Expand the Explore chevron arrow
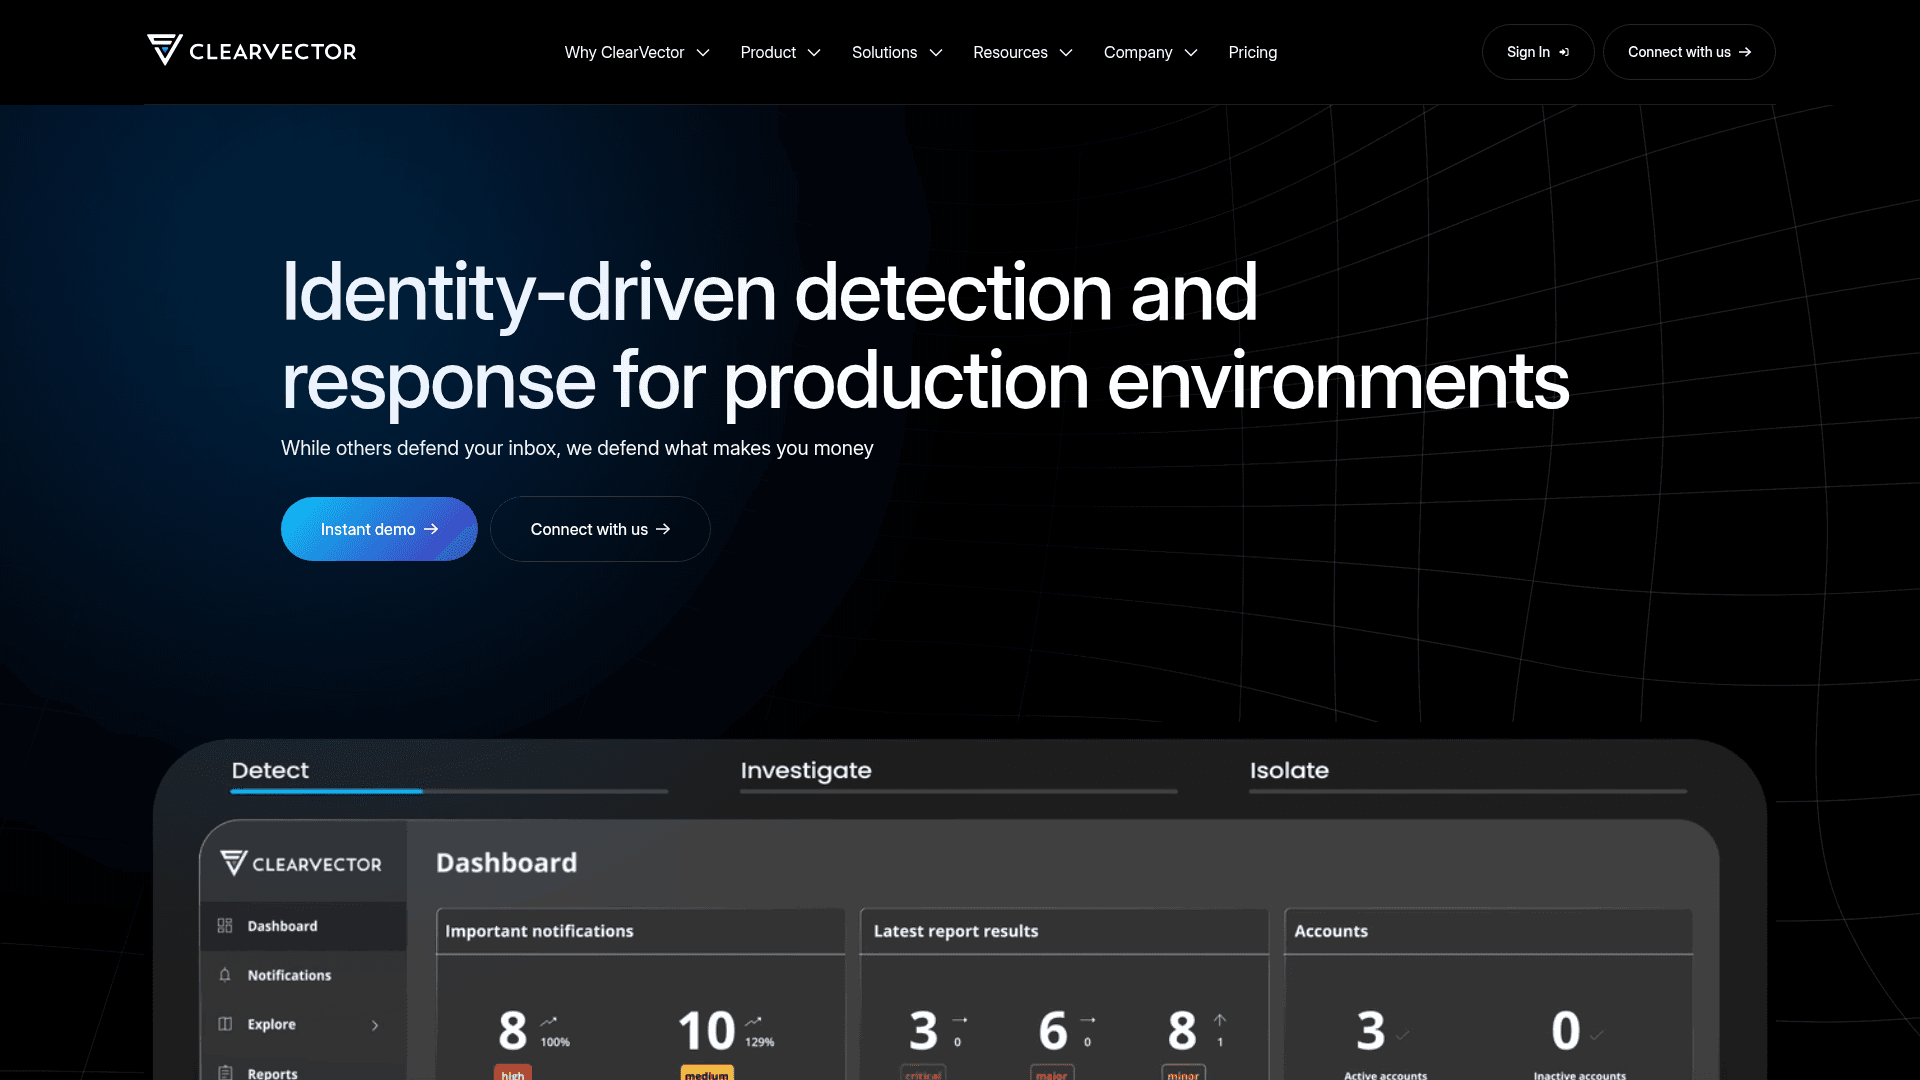The image size is (1920, 1080). click(375, 1025)
